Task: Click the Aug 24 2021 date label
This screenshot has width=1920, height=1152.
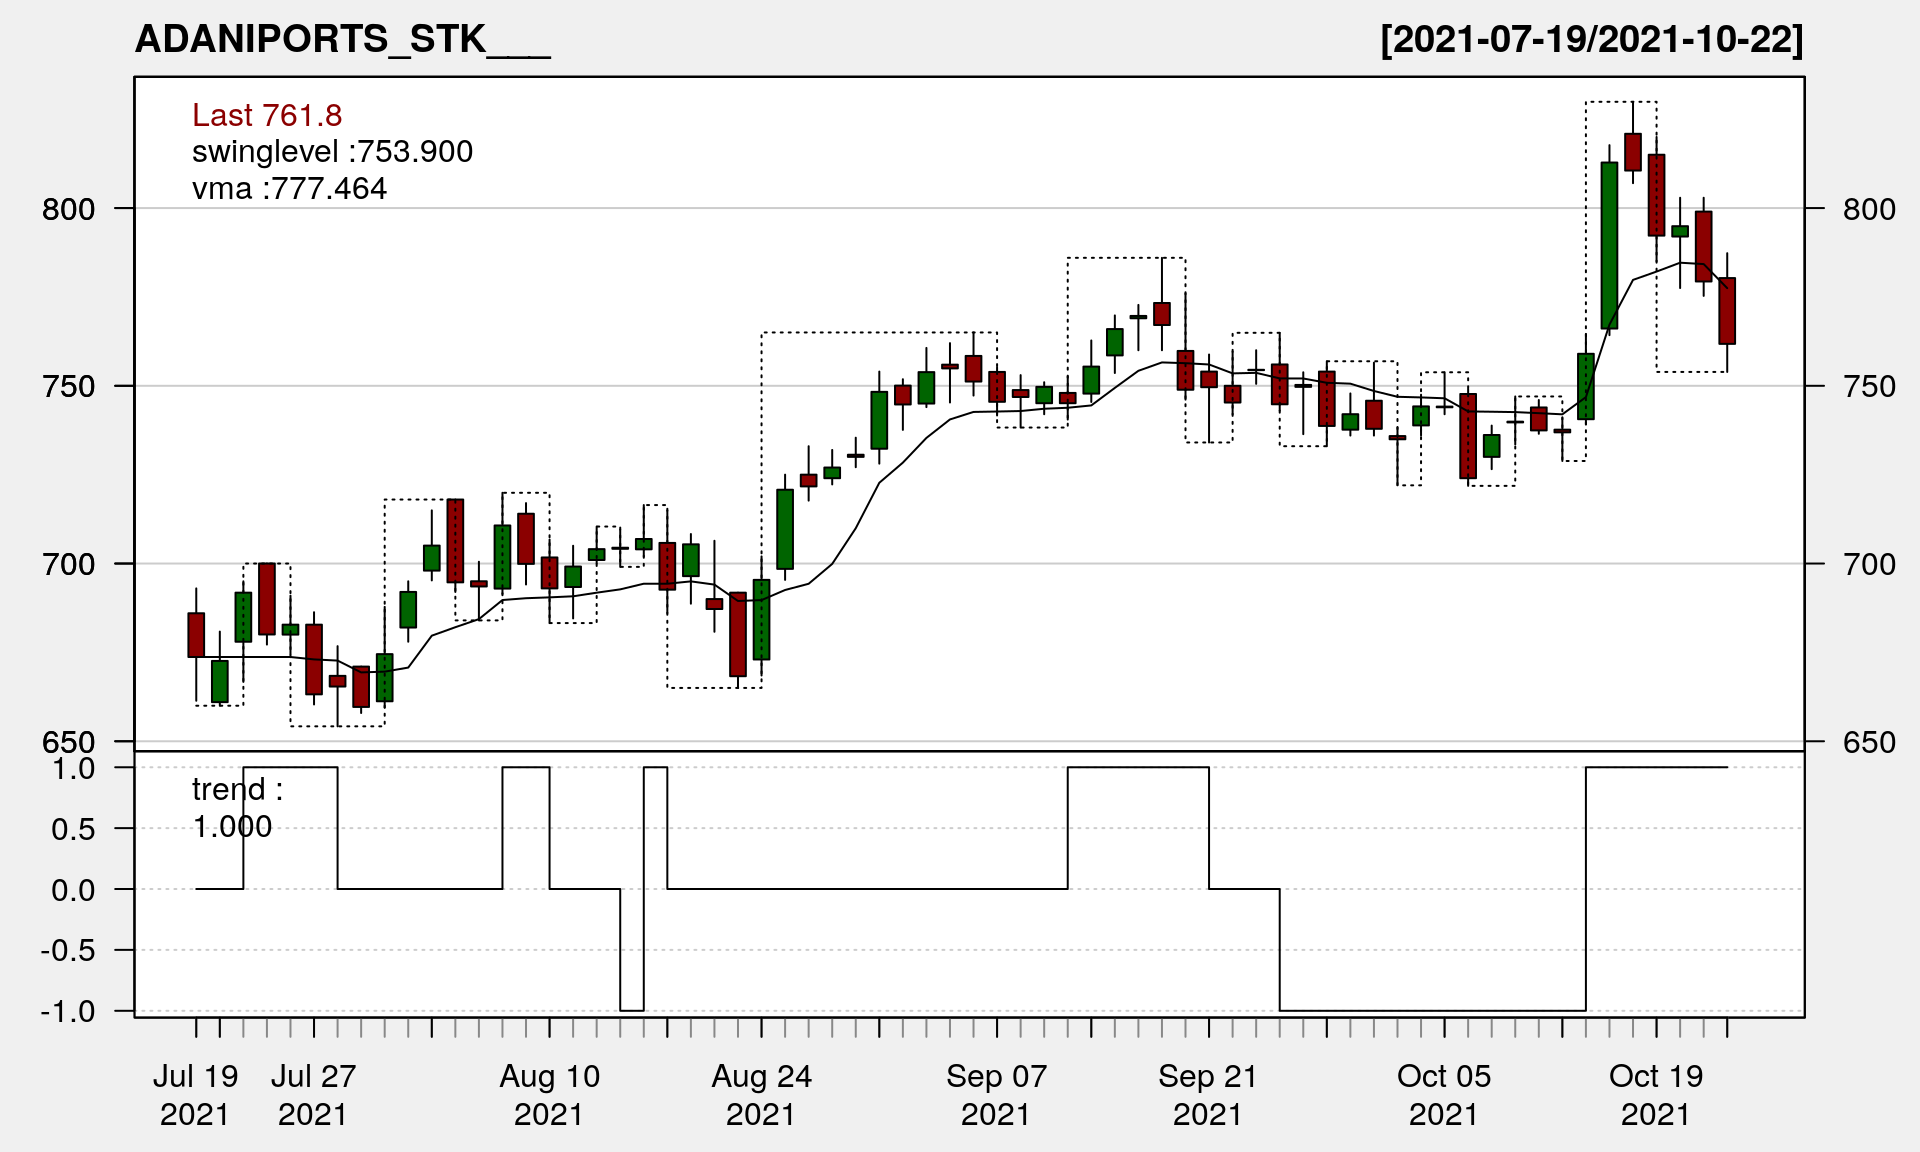Action: pyautogui.click(x=761, y=1094)
